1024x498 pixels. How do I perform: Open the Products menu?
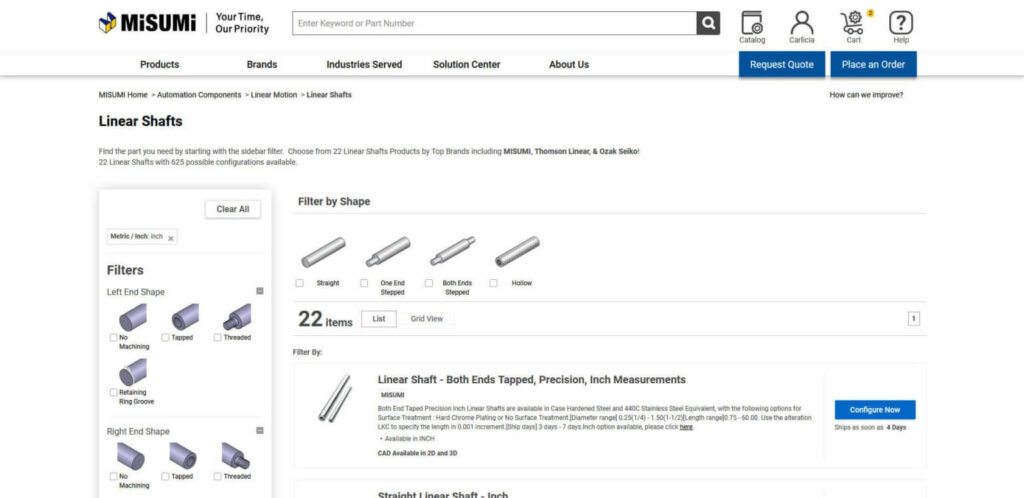point(159,65)
